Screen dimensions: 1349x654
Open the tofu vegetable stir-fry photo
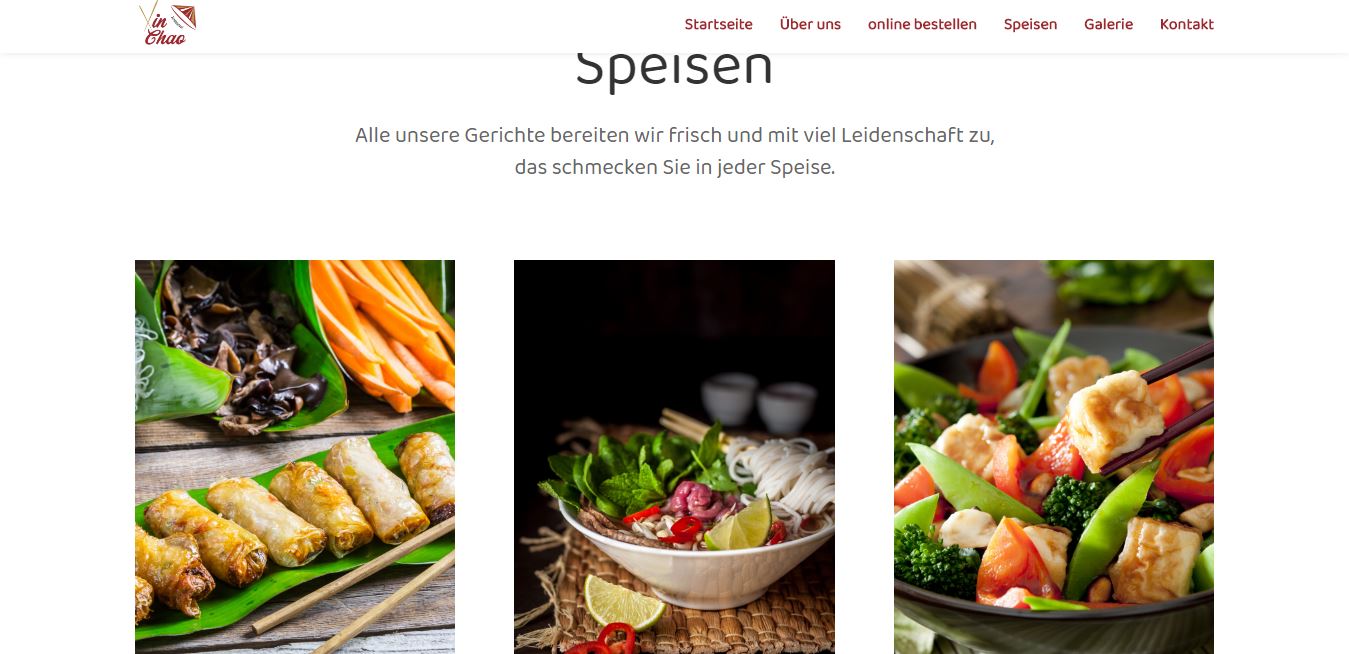[x=1054, y=457]
